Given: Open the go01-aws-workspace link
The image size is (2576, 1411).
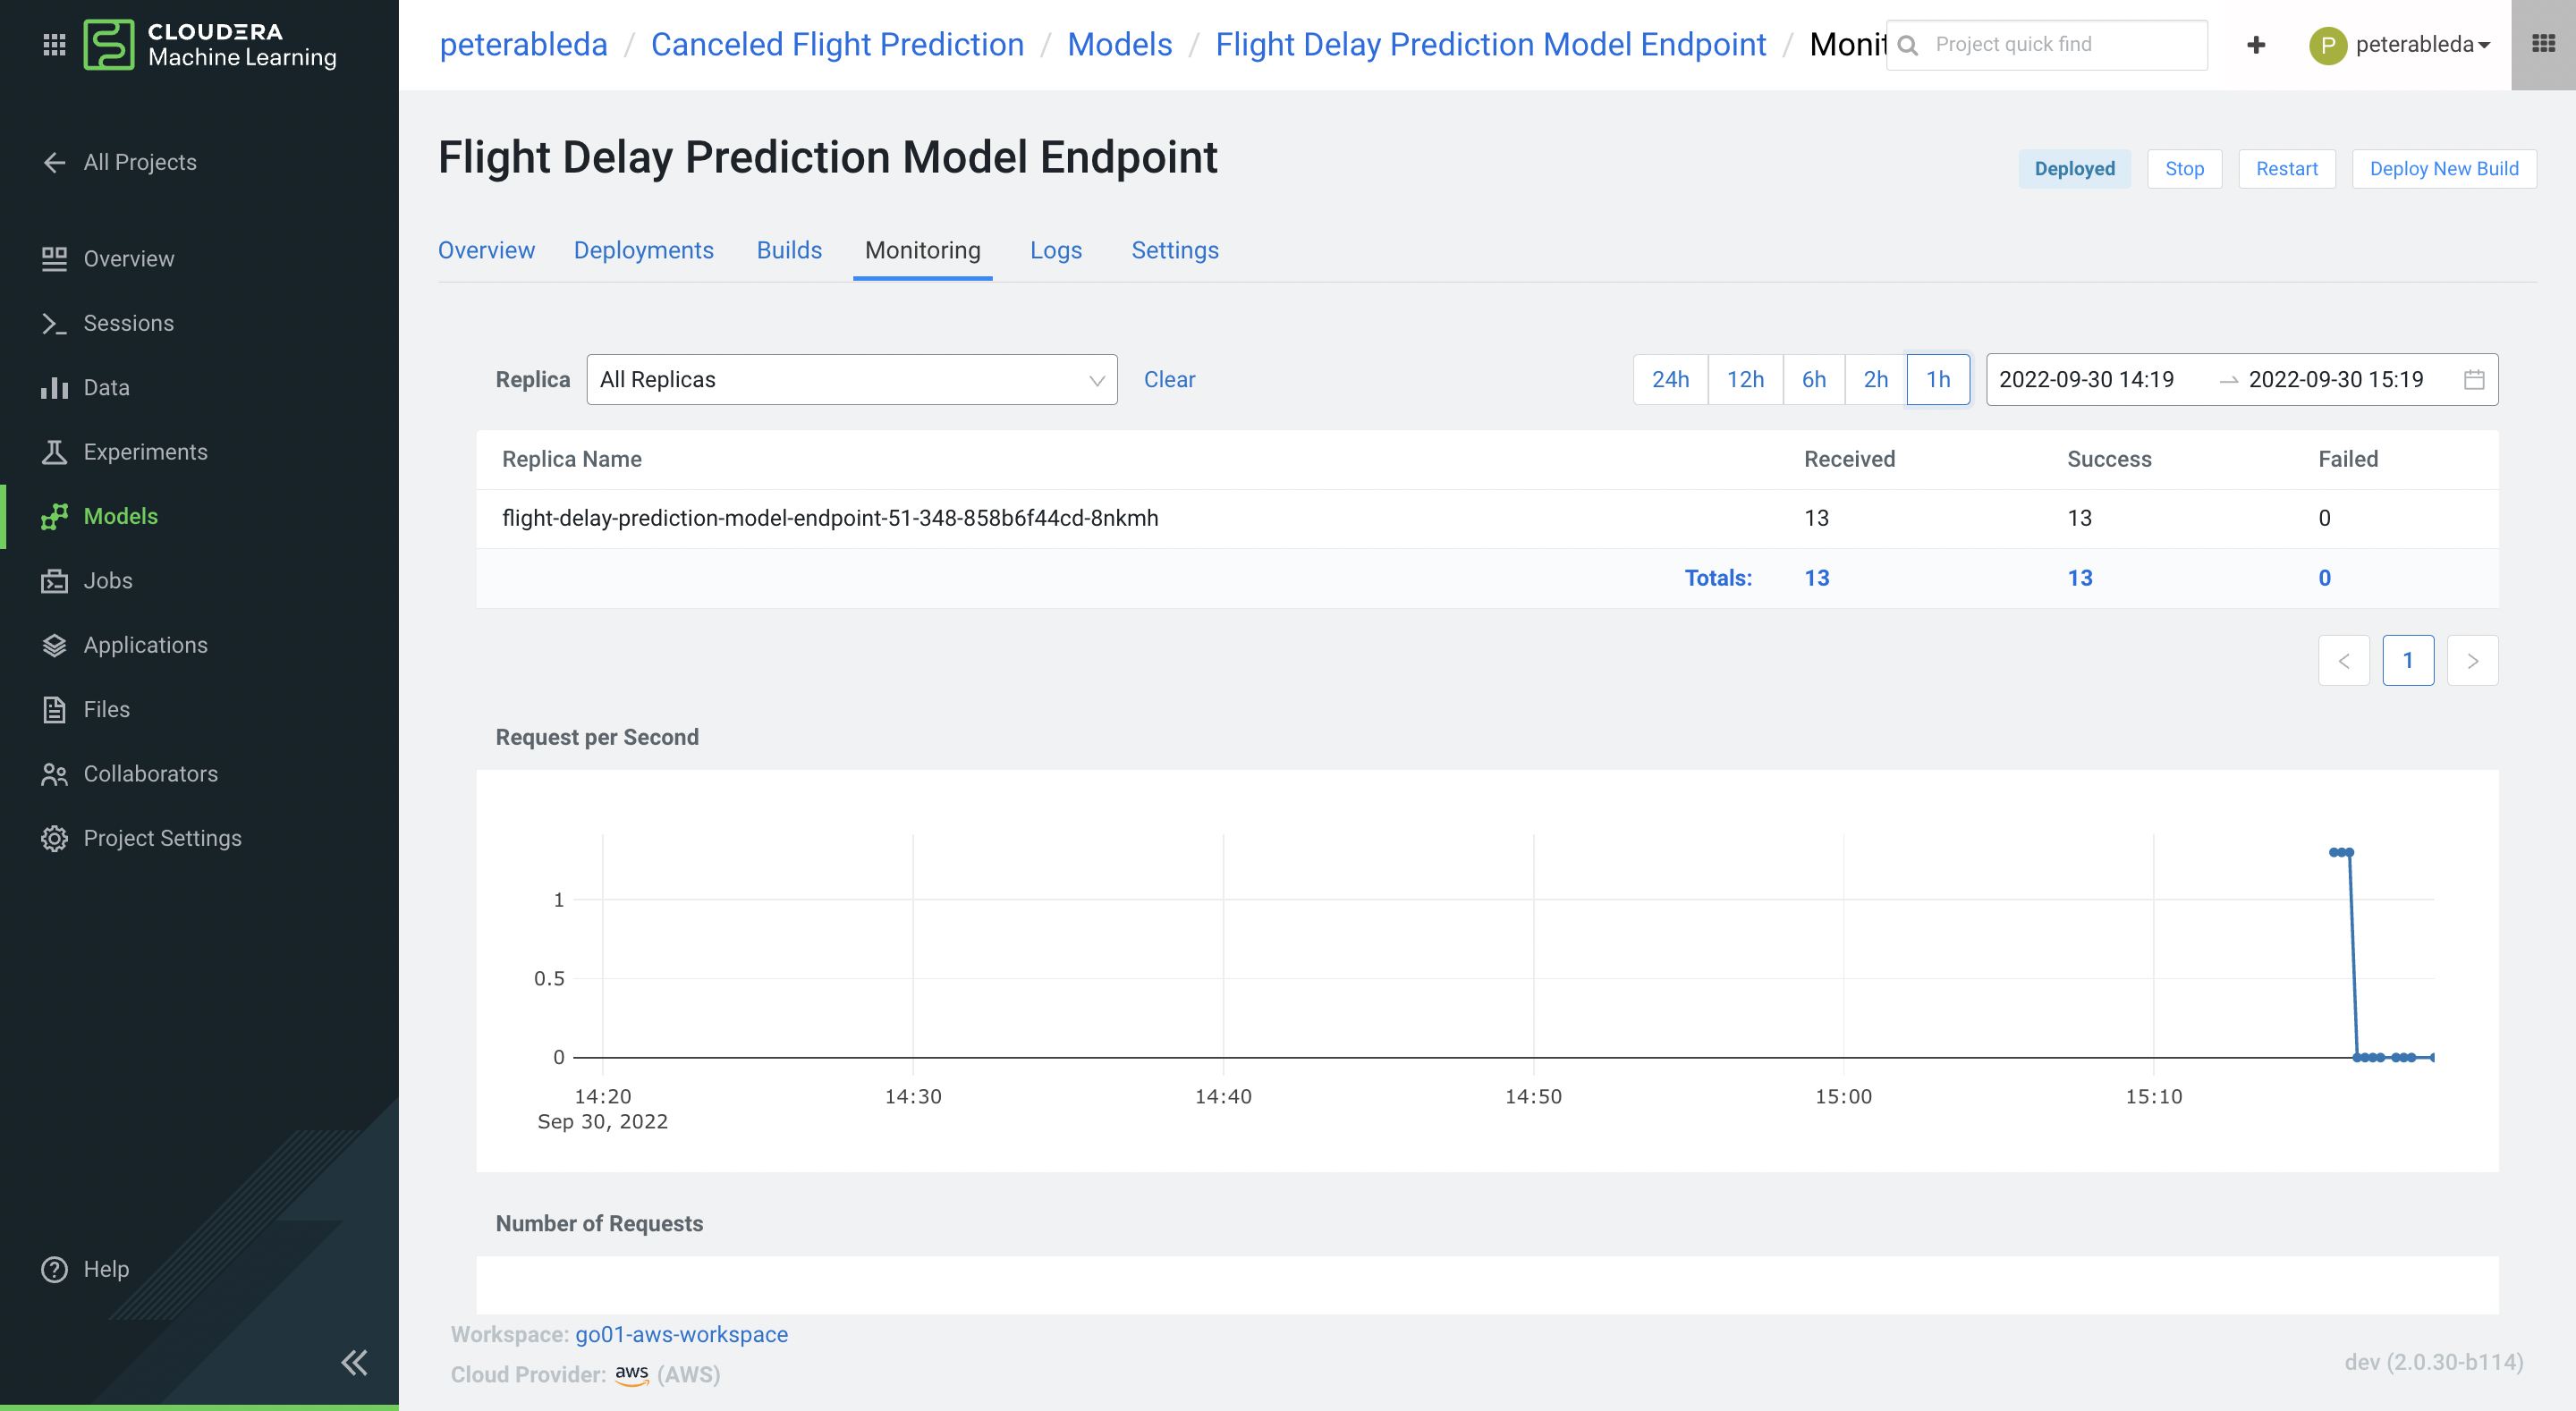Looking at the screenshot, I should tap(681, 1334).
